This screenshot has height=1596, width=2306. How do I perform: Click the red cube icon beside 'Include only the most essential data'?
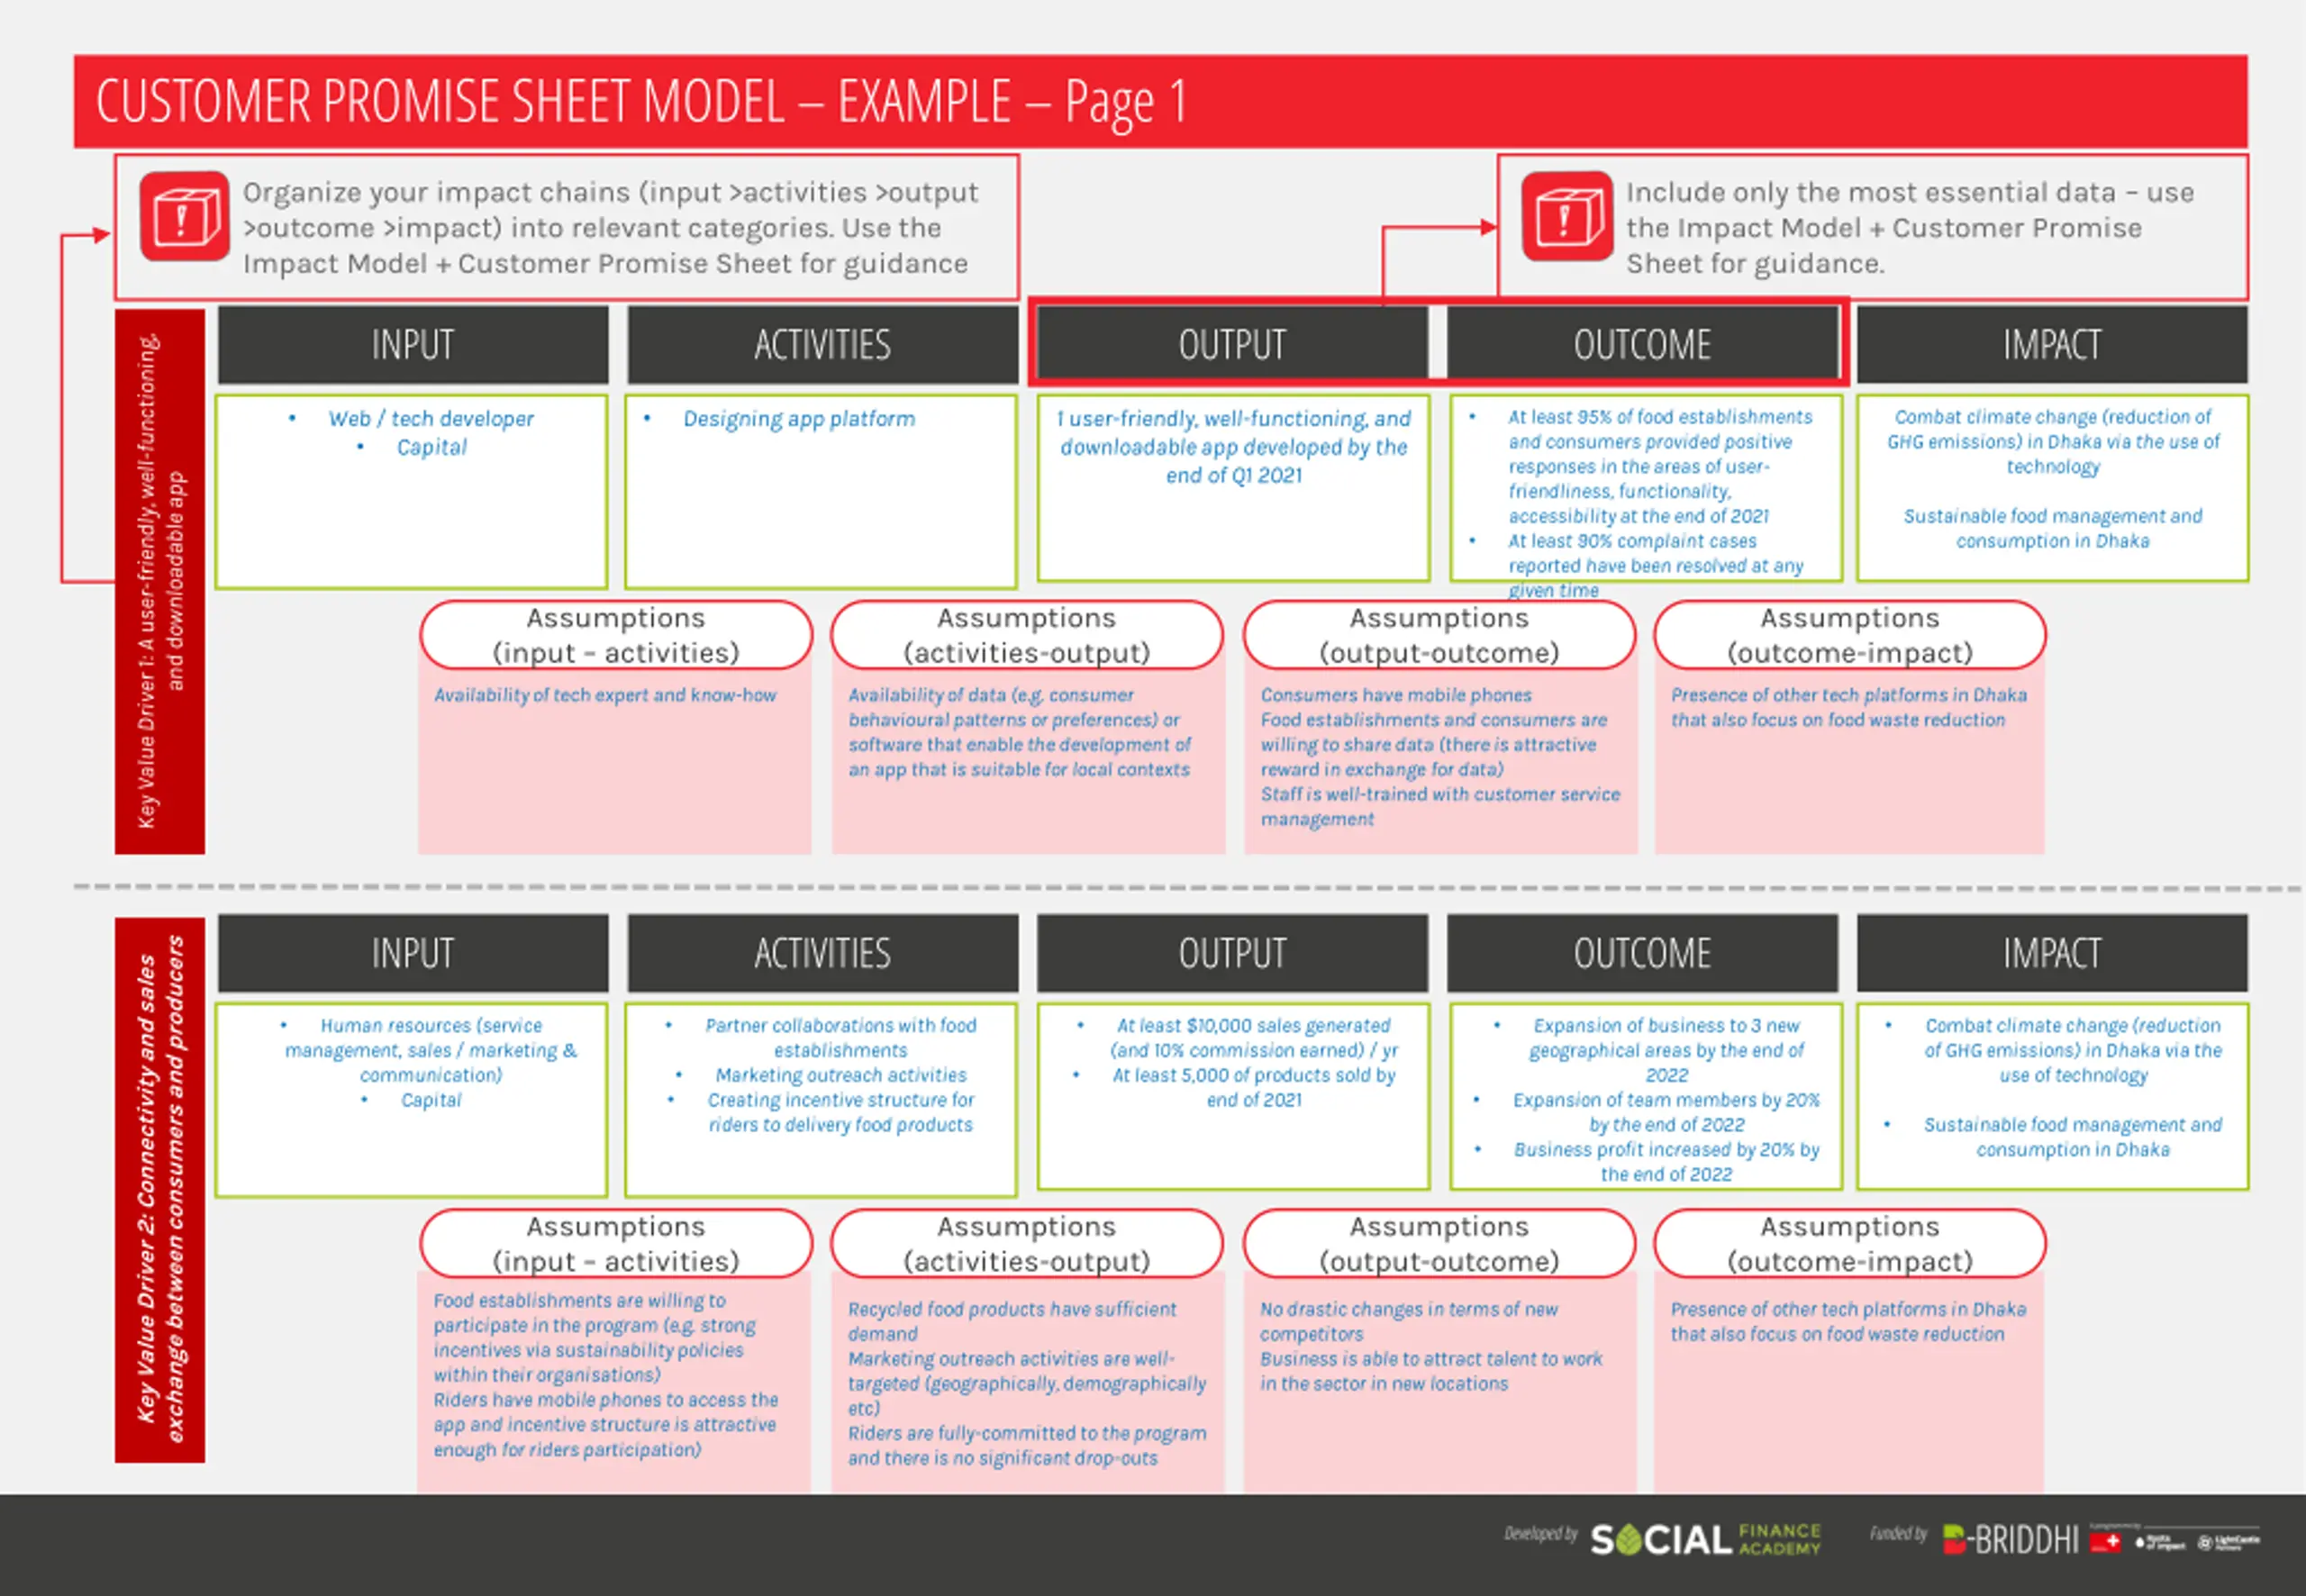1567,216
